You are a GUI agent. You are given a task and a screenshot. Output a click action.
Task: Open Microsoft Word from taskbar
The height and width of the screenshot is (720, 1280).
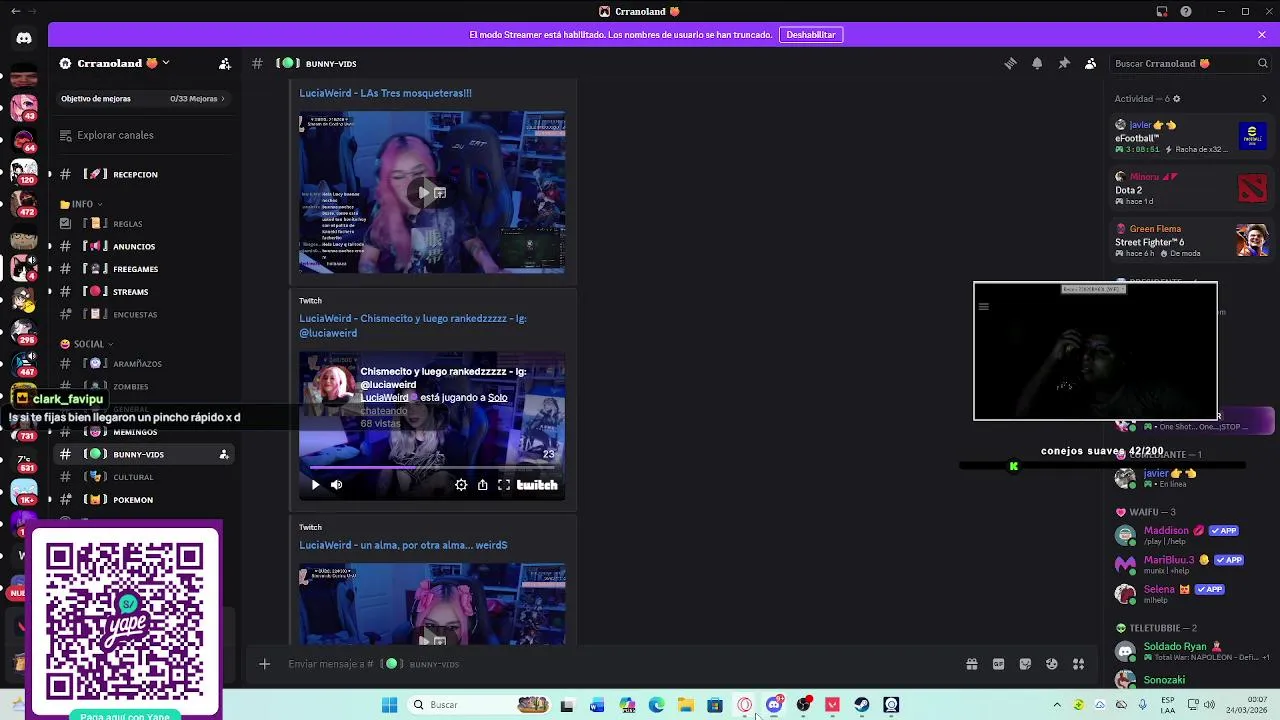point(597,705)
